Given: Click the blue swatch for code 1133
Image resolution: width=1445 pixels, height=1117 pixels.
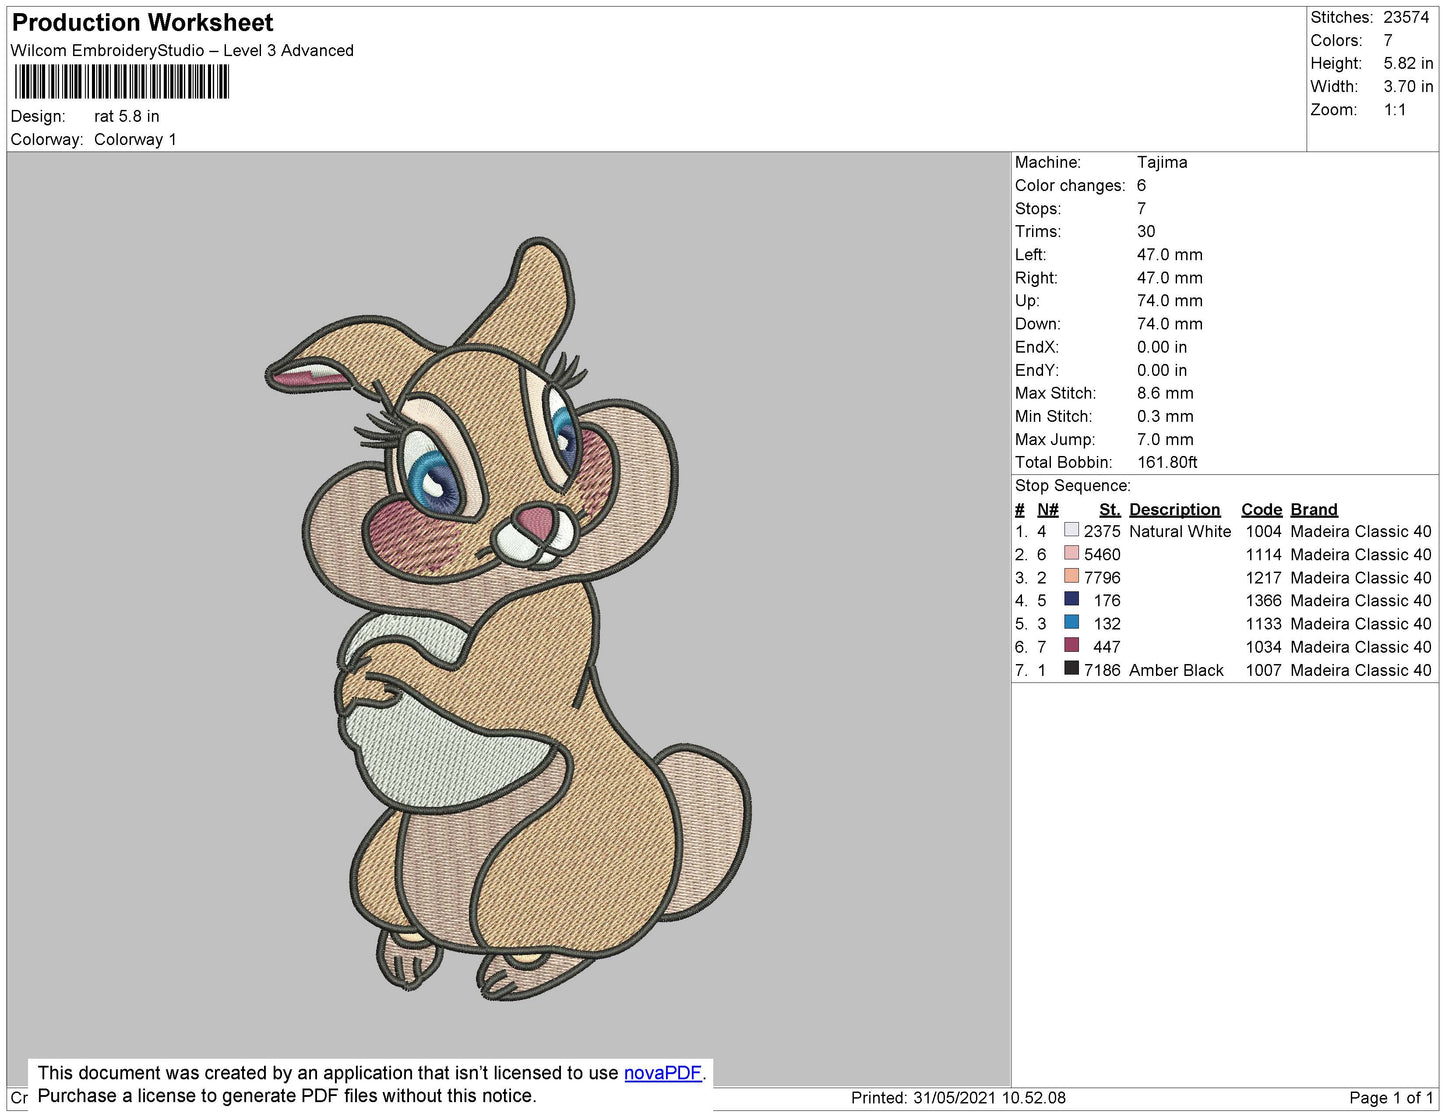Looking at the screenshot, I should [x=1072, y=622].
